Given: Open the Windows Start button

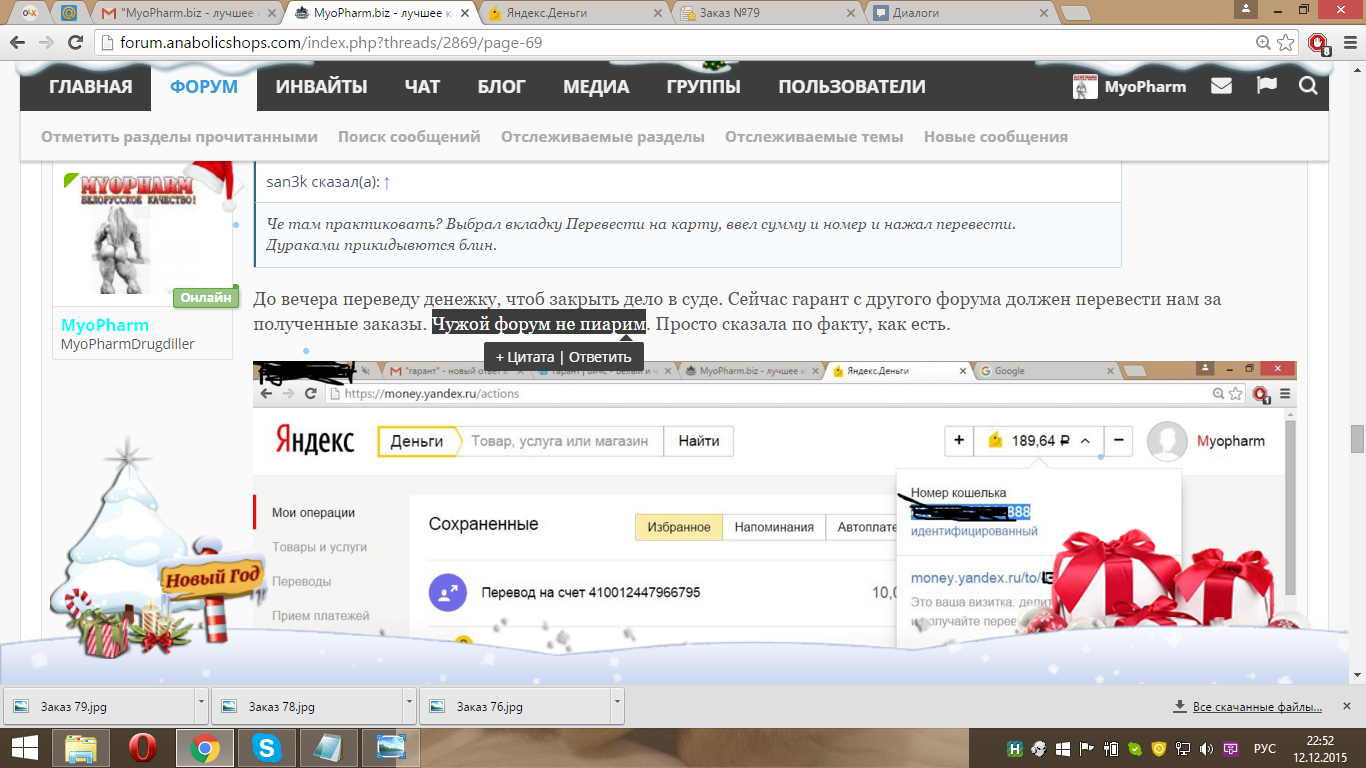Looking at the screenshot, I should (x=24, y=748).
